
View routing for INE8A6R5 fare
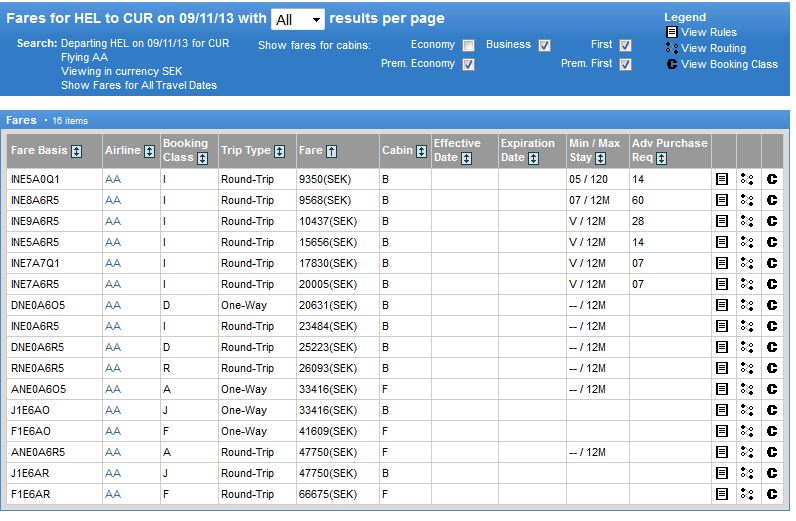click(x=746, y=200)
